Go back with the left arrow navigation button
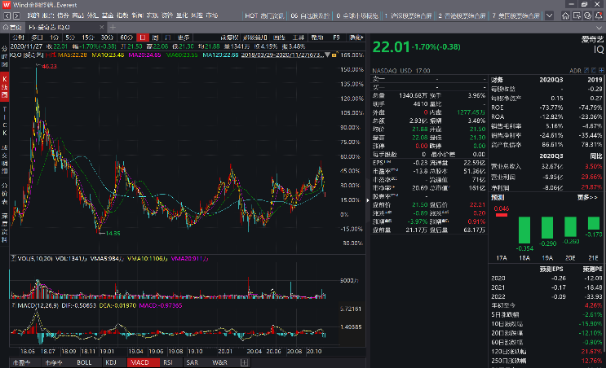Image resolution: width=606 pixels, height=369 pixels. click(7, 16)
